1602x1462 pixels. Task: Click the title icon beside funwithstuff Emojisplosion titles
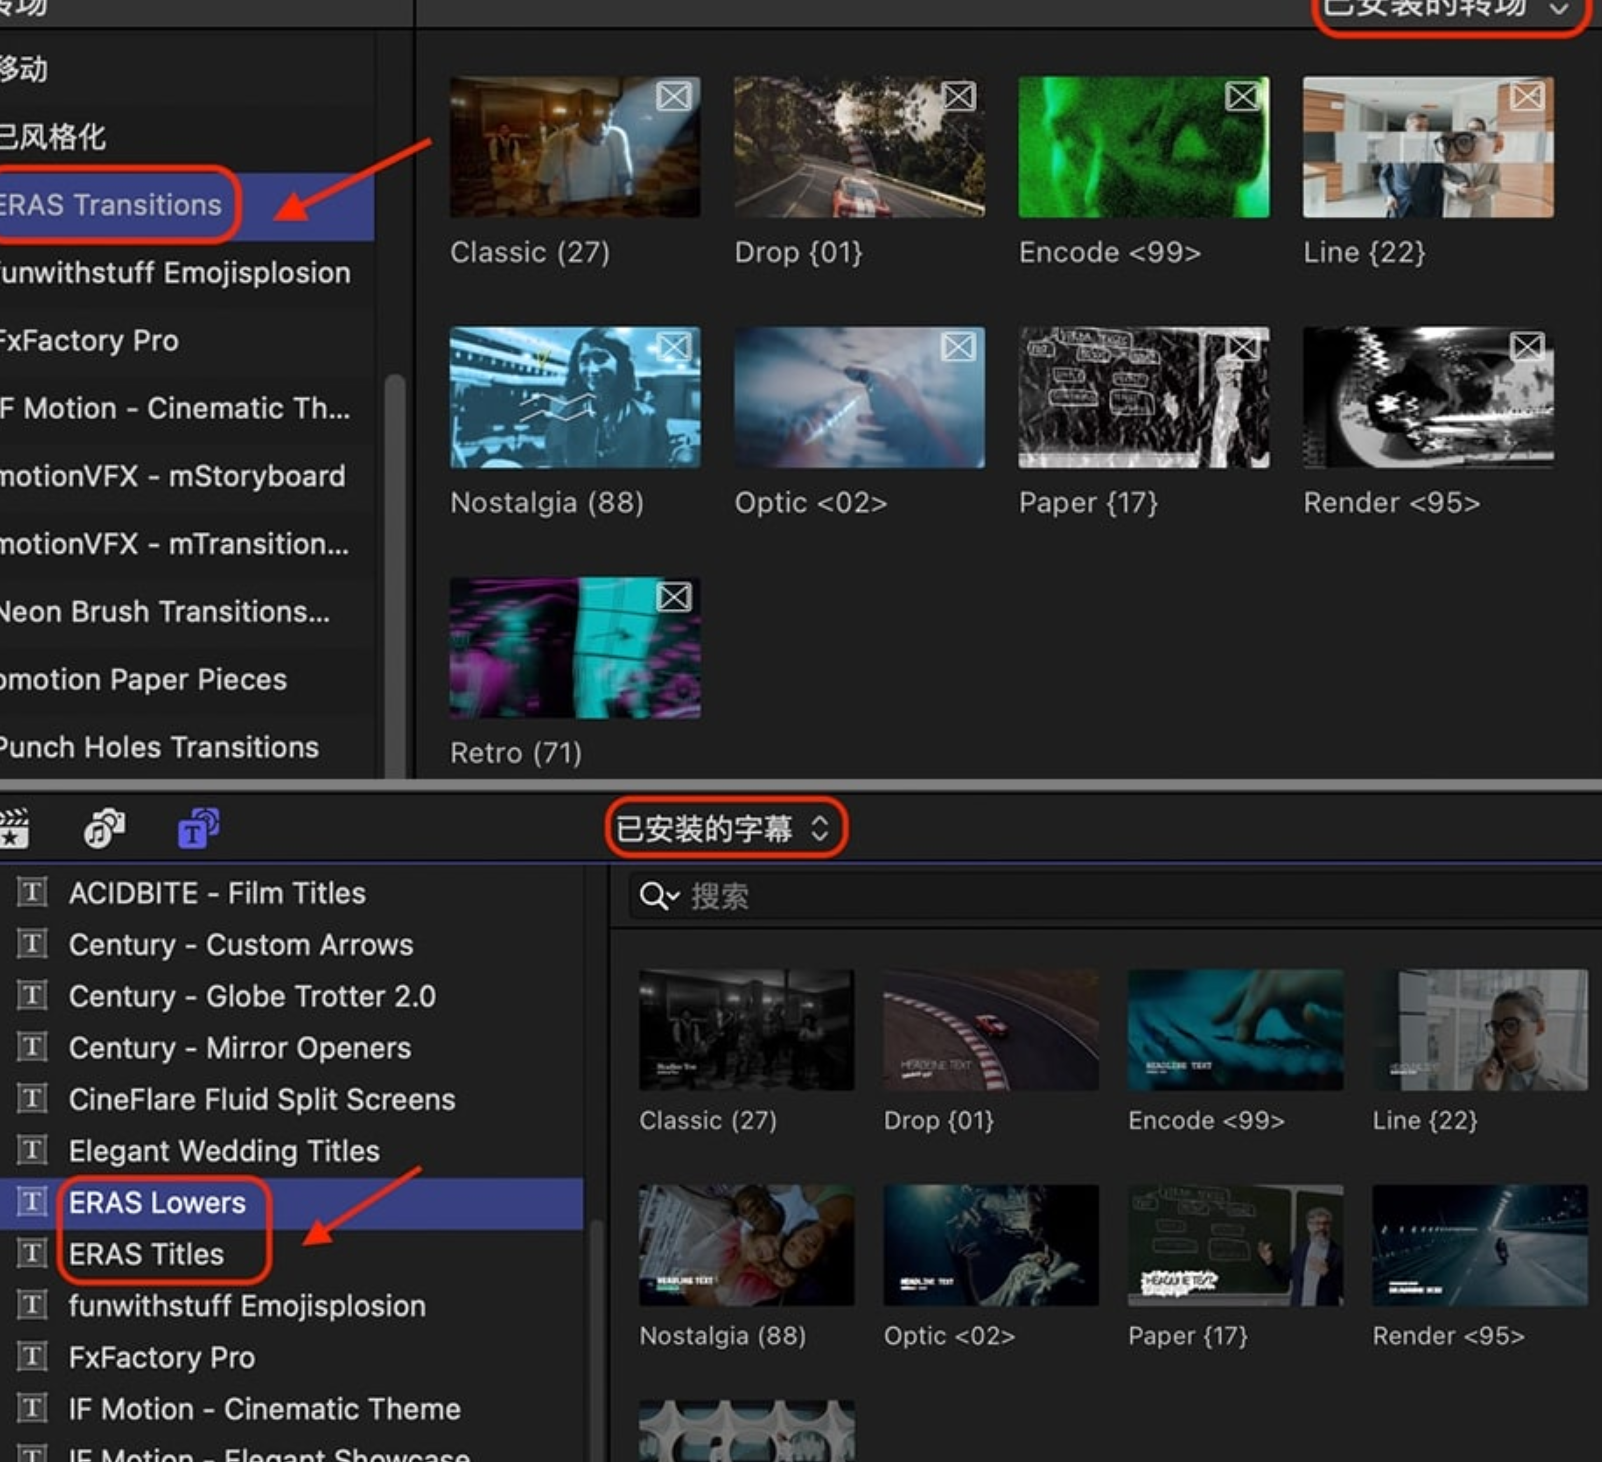32,1305
